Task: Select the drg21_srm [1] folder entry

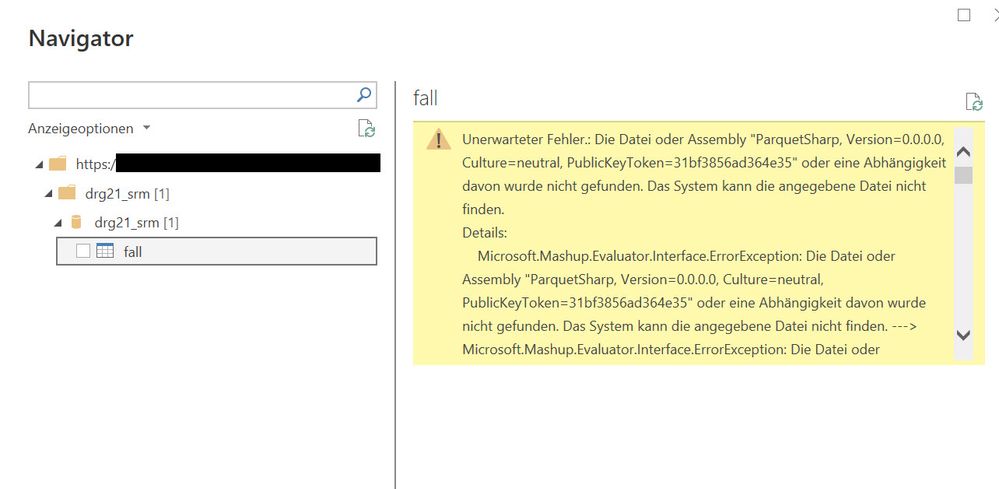Action: point(127,194)
